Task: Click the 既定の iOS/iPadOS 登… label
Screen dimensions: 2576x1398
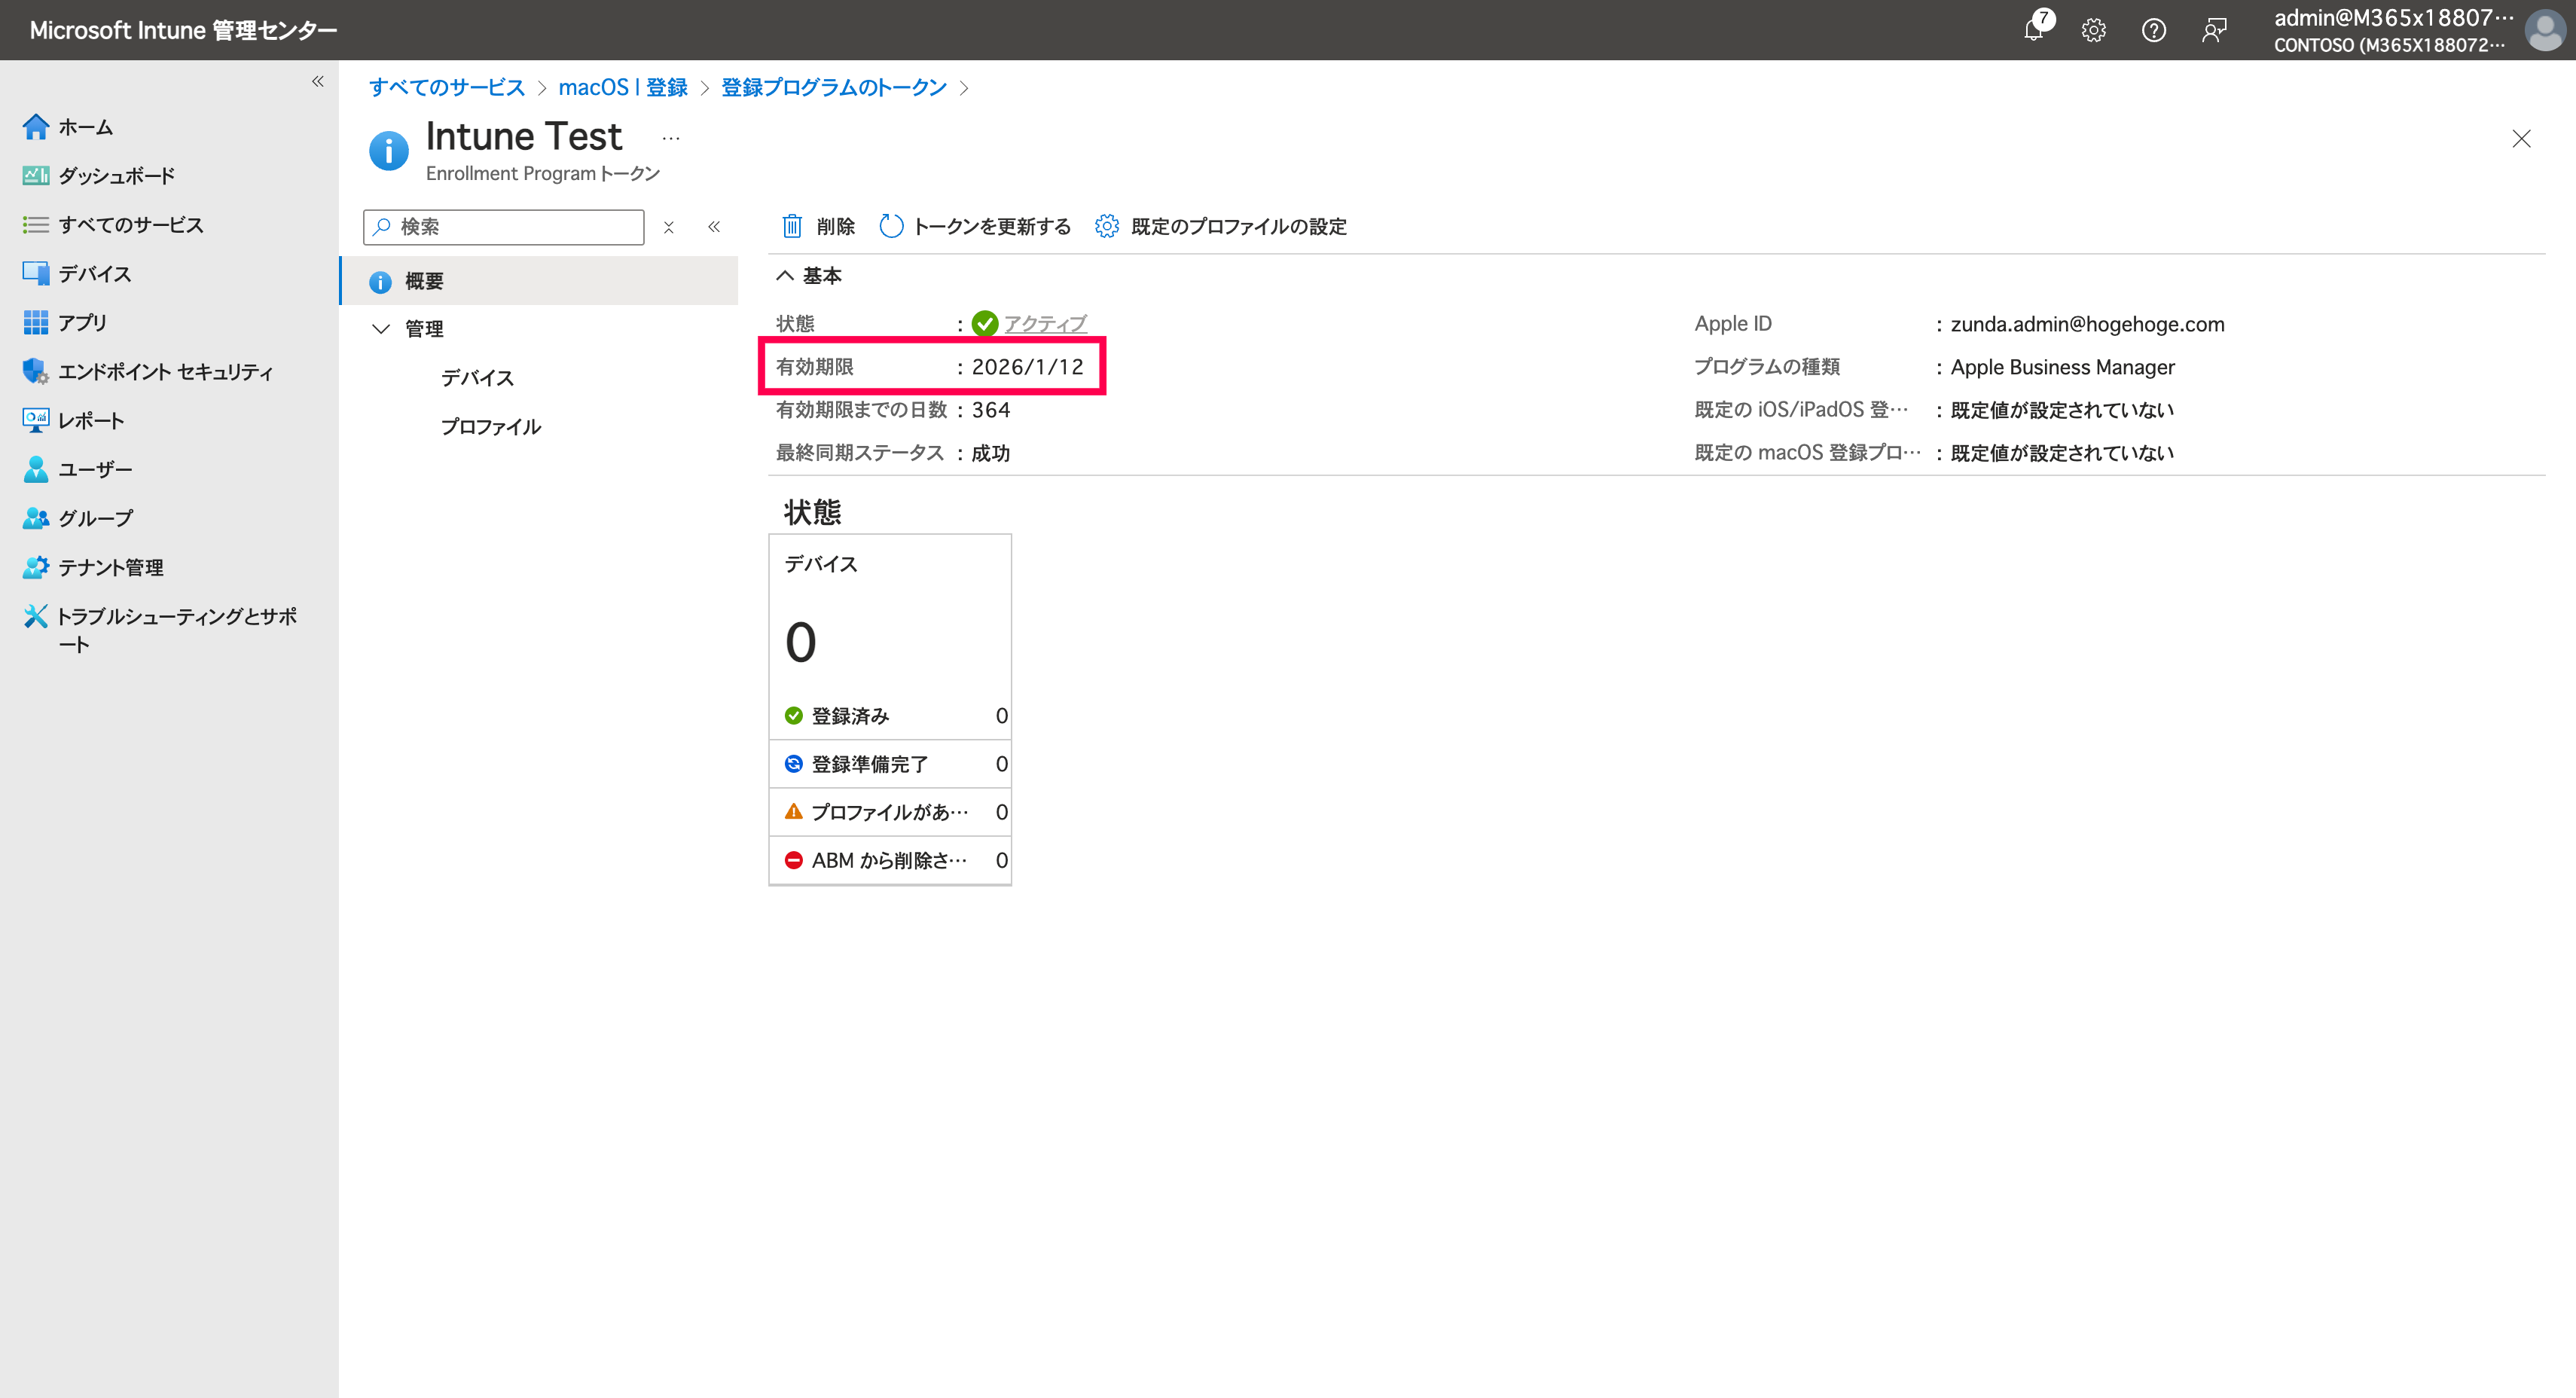Action: [1802, 410]
